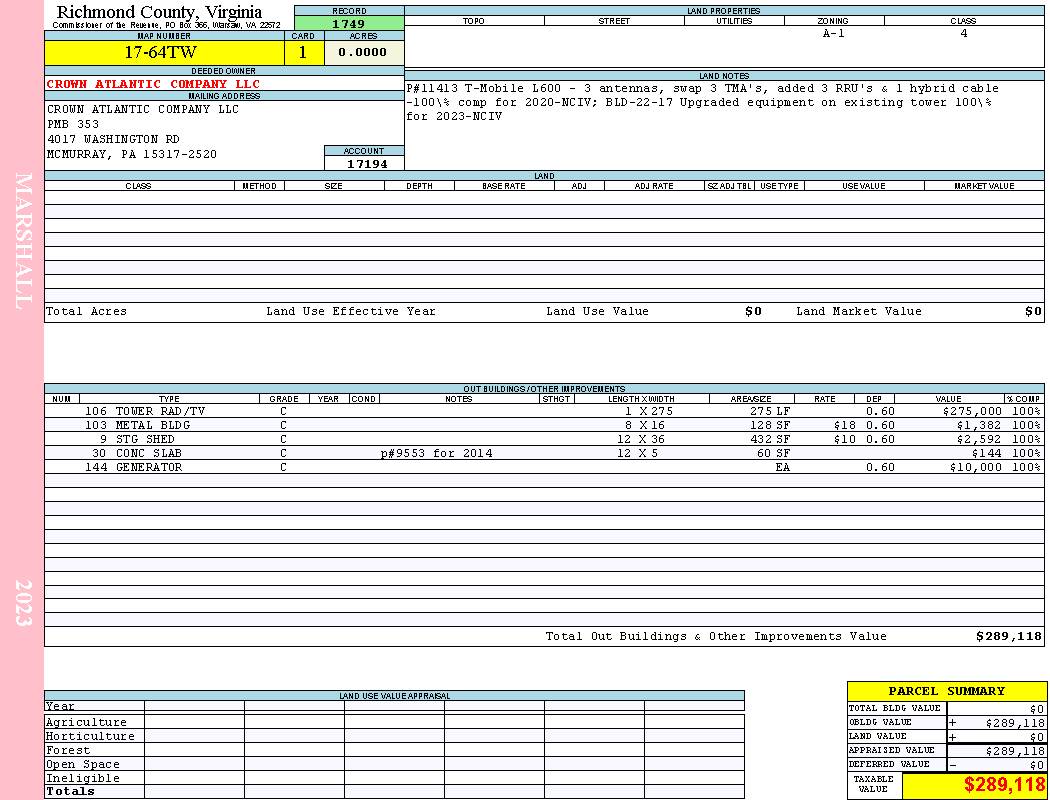Screen dimensions: 1050x800
Task: Select the acres value 0.0000
Action: (x=364, y=52)
